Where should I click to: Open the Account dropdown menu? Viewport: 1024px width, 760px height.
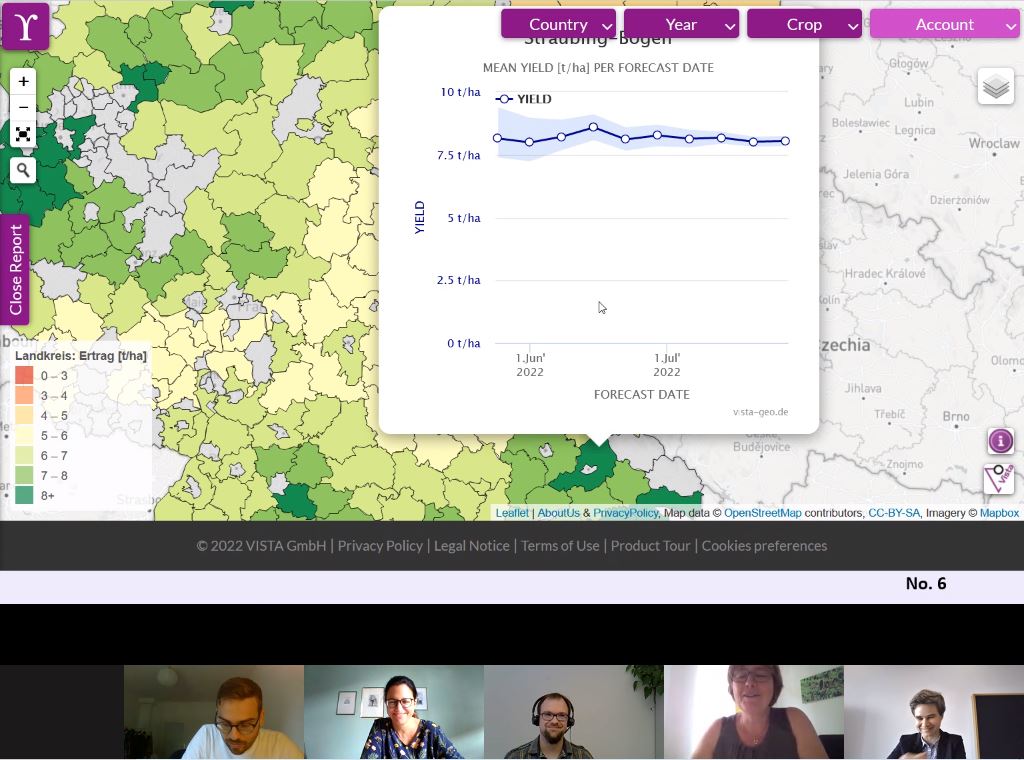tap(944, 24)
